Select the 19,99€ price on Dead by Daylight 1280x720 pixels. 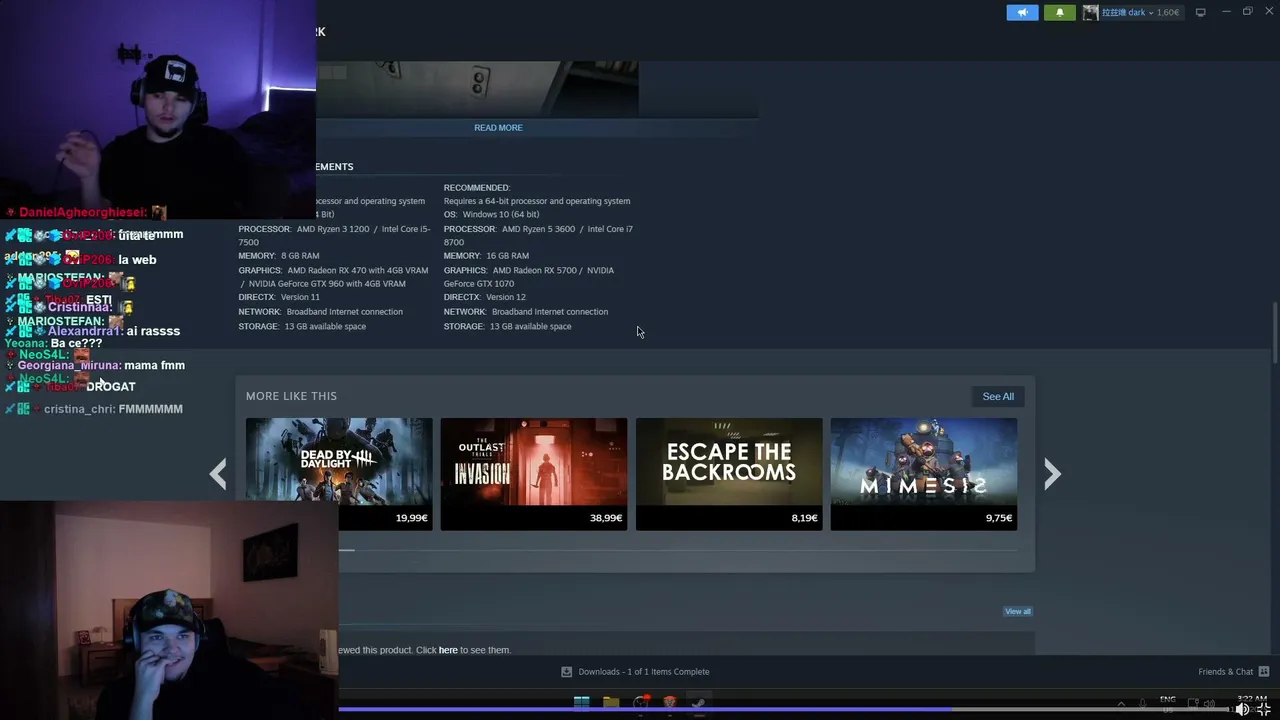411,518
